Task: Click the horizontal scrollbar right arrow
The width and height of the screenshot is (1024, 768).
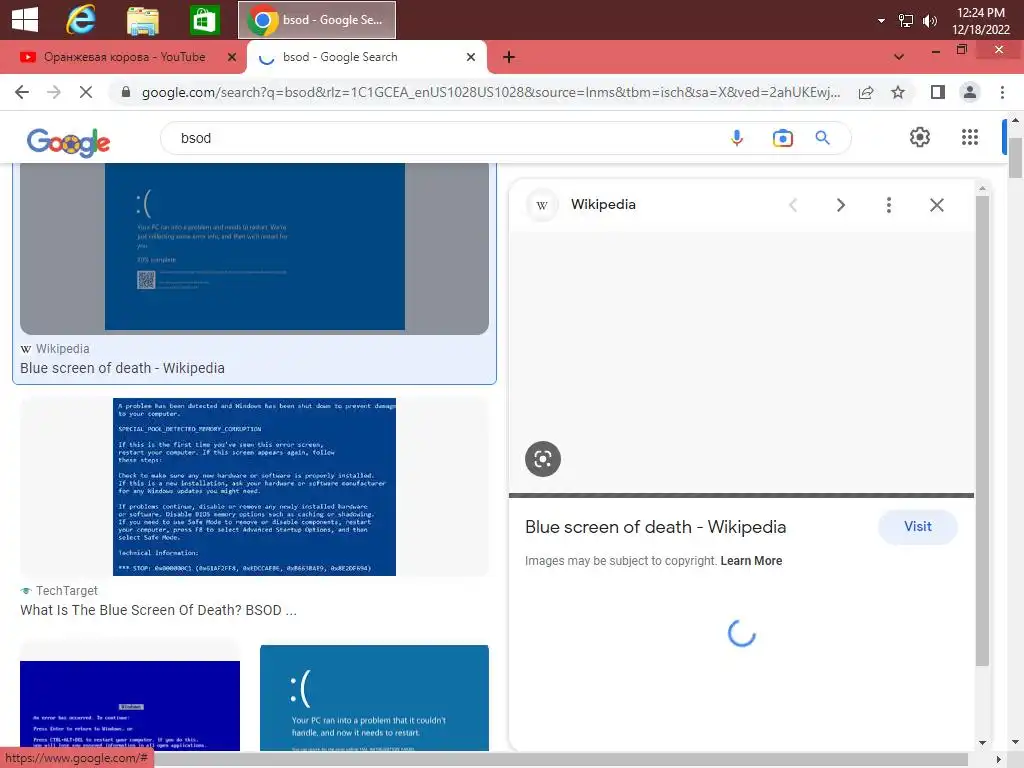Action: [x=999, y=760]
